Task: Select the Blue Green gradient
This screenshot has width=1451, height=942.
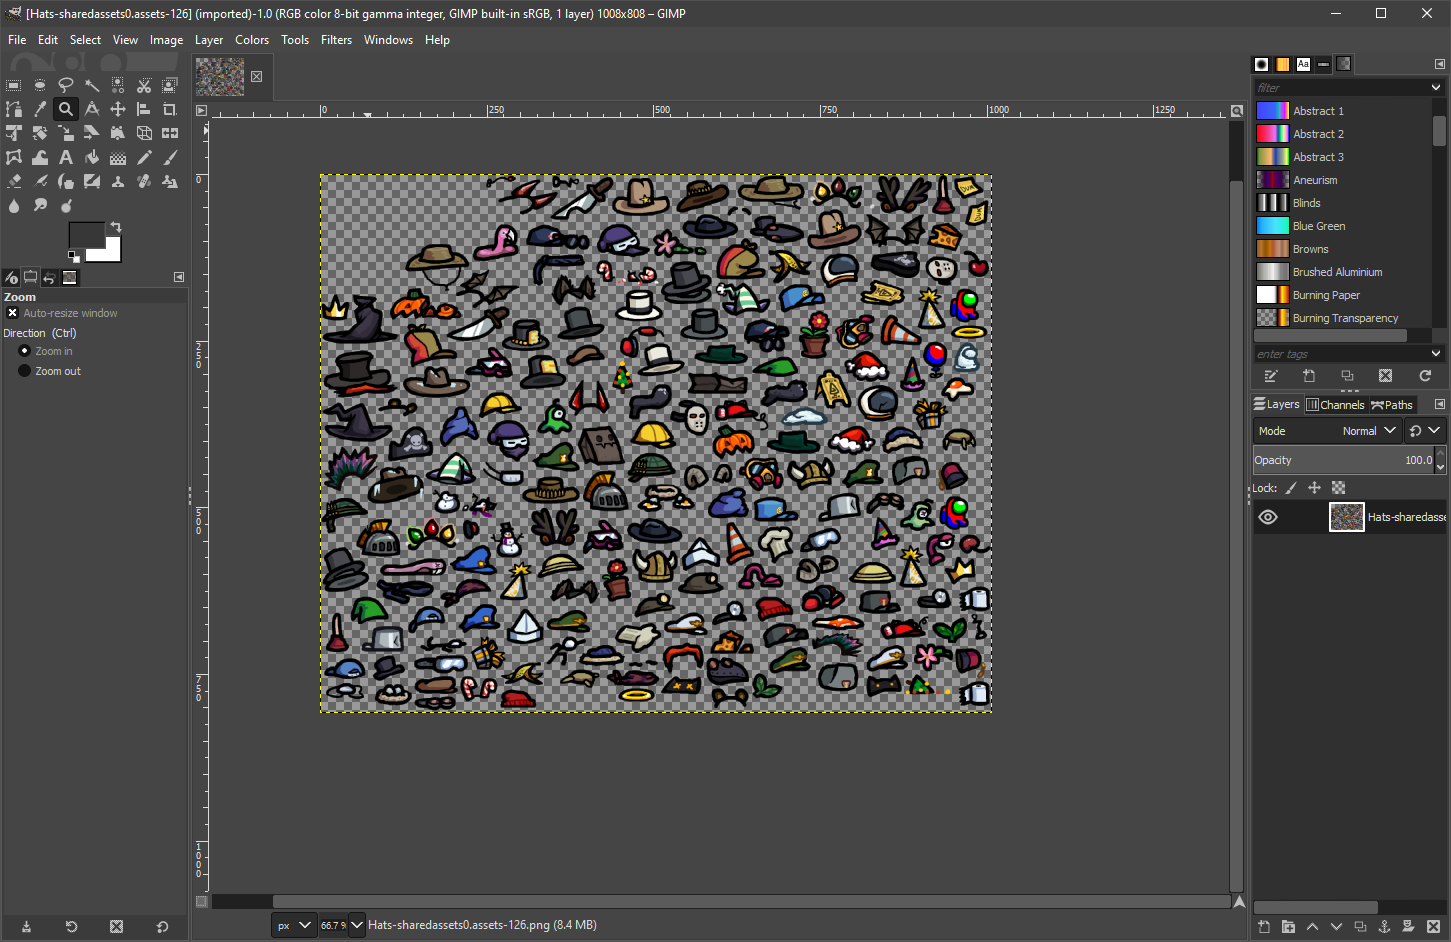Action: click(x=1318, y=226)
